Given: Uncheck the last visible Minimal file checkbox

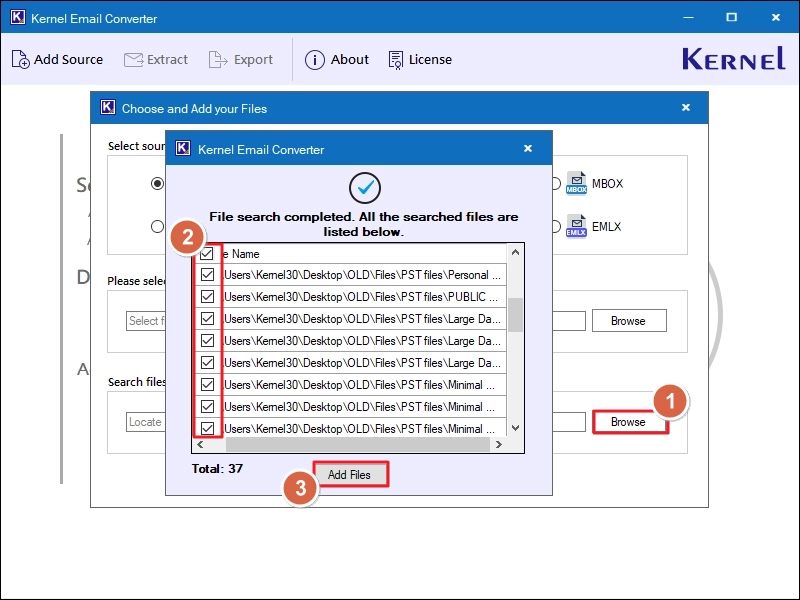Looking at the screenshot, I should pos(207,428).
